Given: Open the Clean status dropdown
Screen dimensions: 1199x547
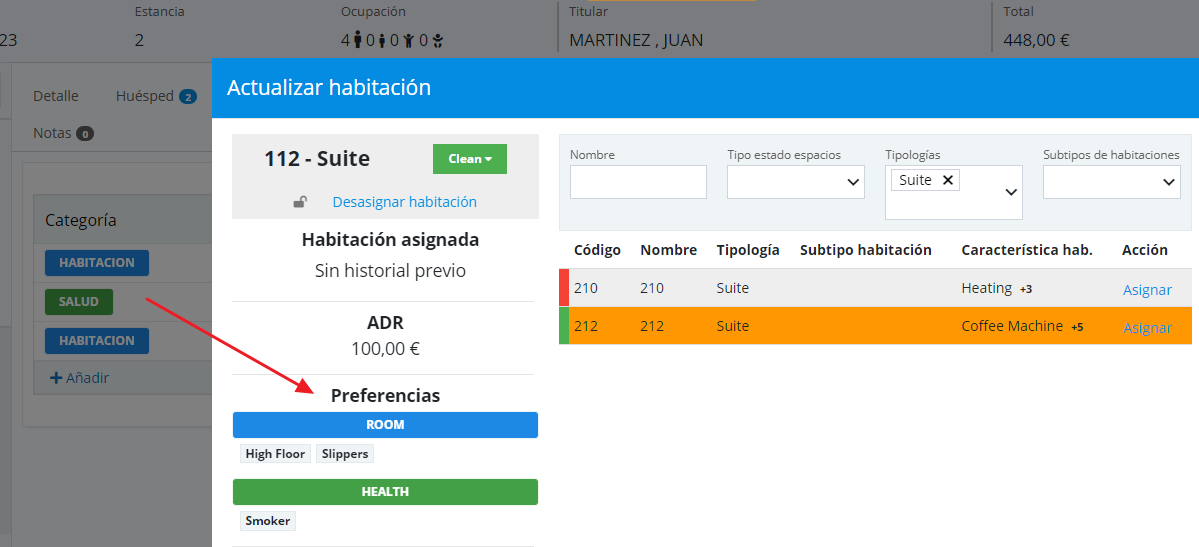Looking at the screenshot, I should [x=469, y=159].
